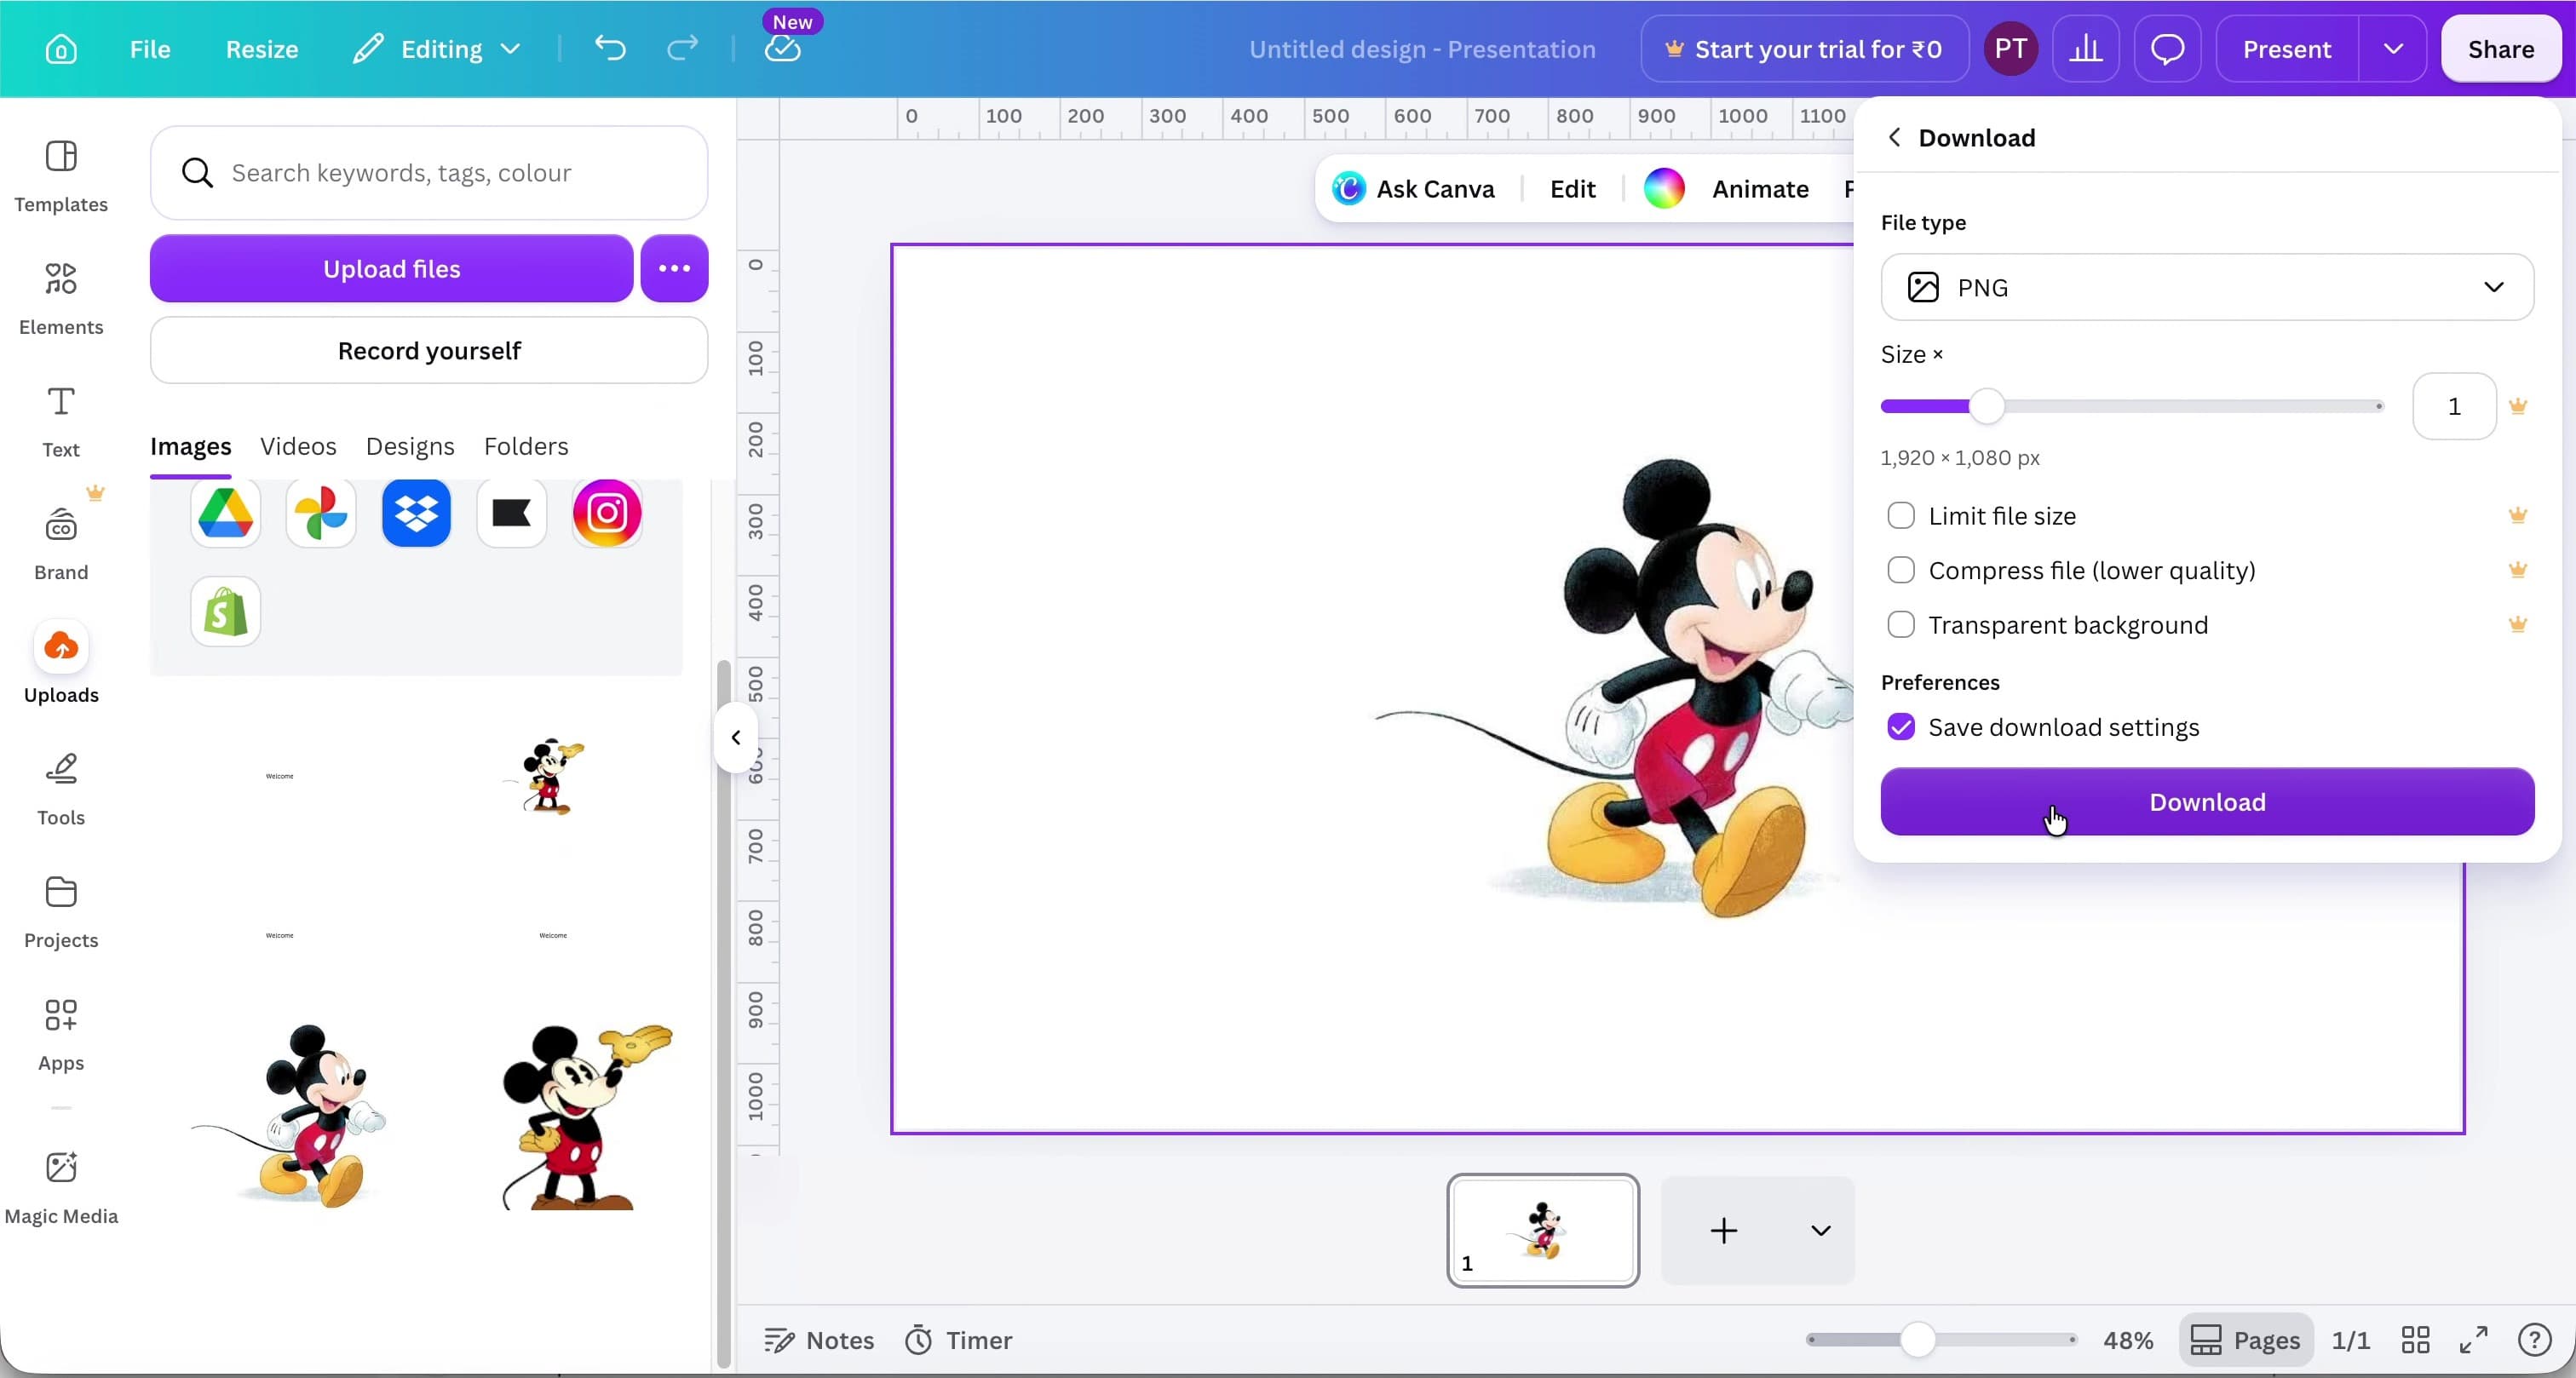Click the purple Download button
The width and height of the screenshot is (2576, 1378).
(2206, 801)
